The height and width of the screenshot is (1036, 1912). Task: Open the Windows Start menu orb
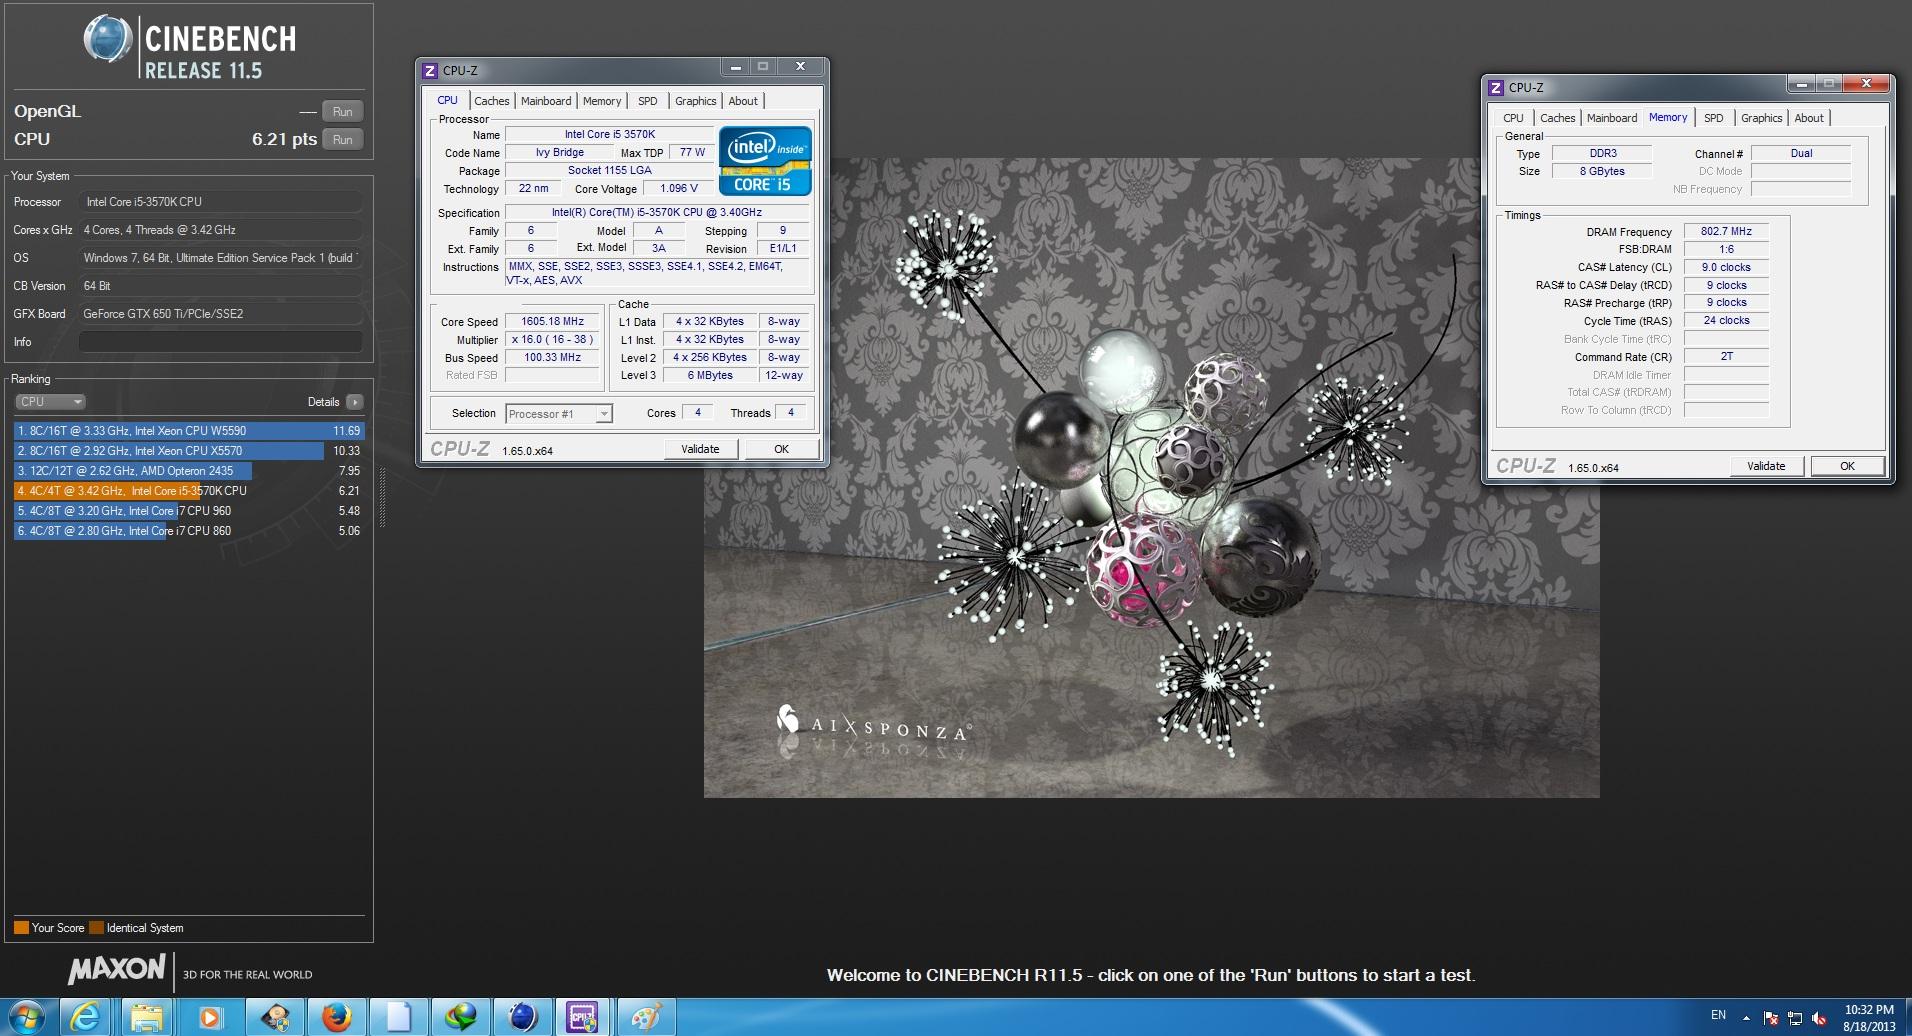pos(28,1016)
